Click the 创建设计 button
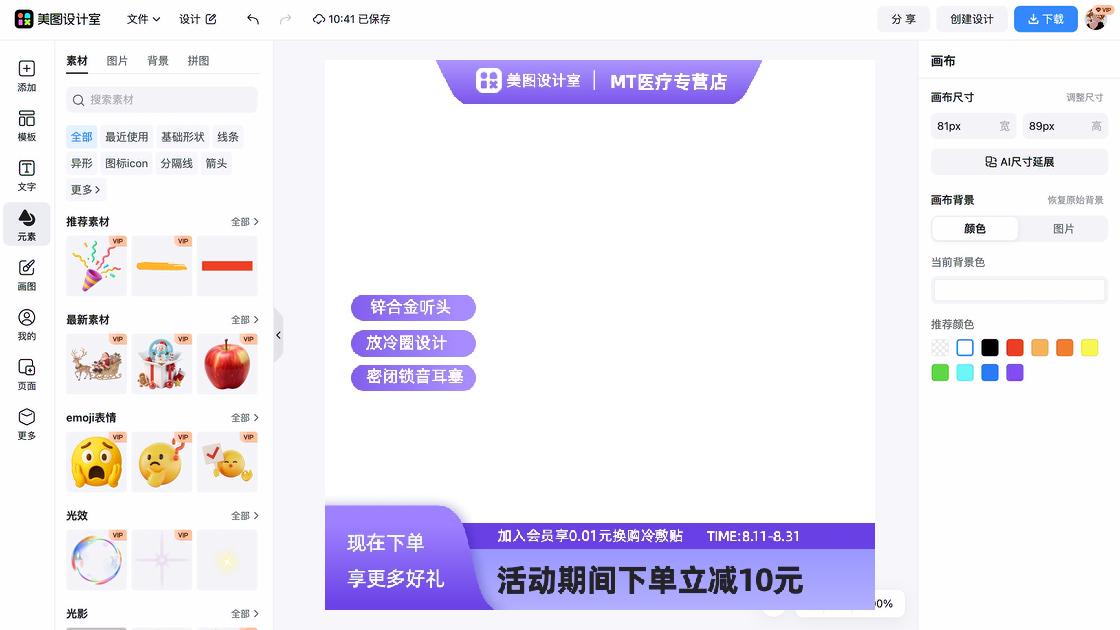Screen dimensions: 1120x630 click(971, 19)
